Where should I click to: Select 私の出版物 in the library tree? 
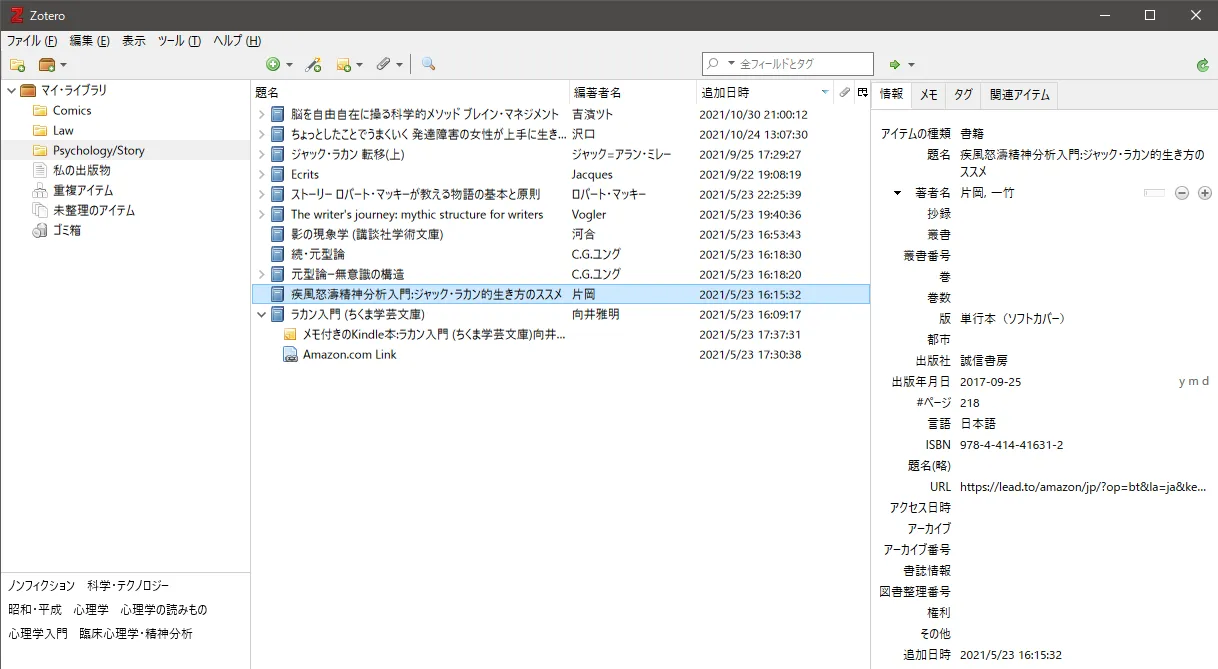[81, 170]
